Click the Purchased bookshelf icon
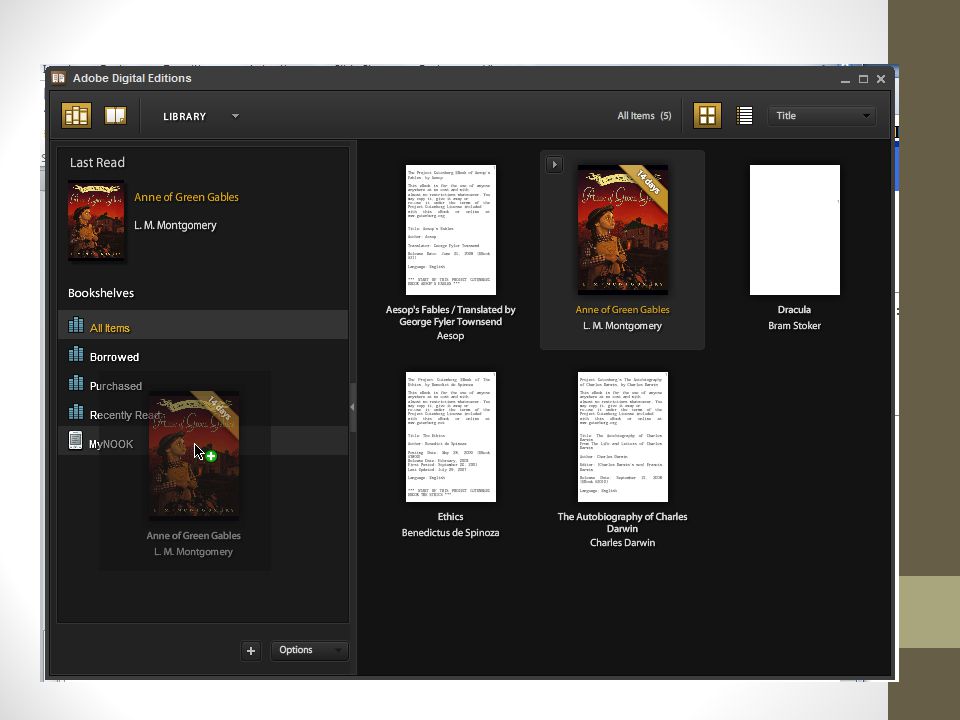This screenshot has width=960, height=720. [76, 383]
